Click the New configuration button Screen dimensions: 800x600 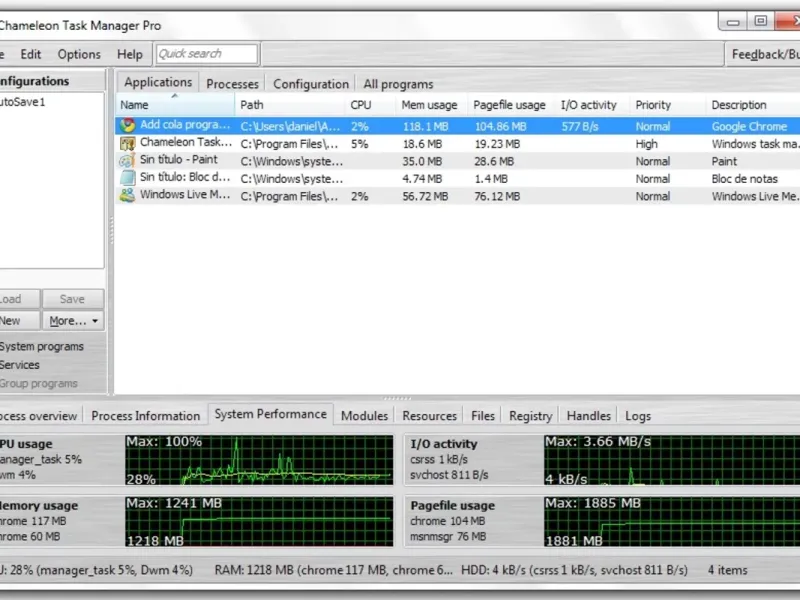[x=19, y=321]
